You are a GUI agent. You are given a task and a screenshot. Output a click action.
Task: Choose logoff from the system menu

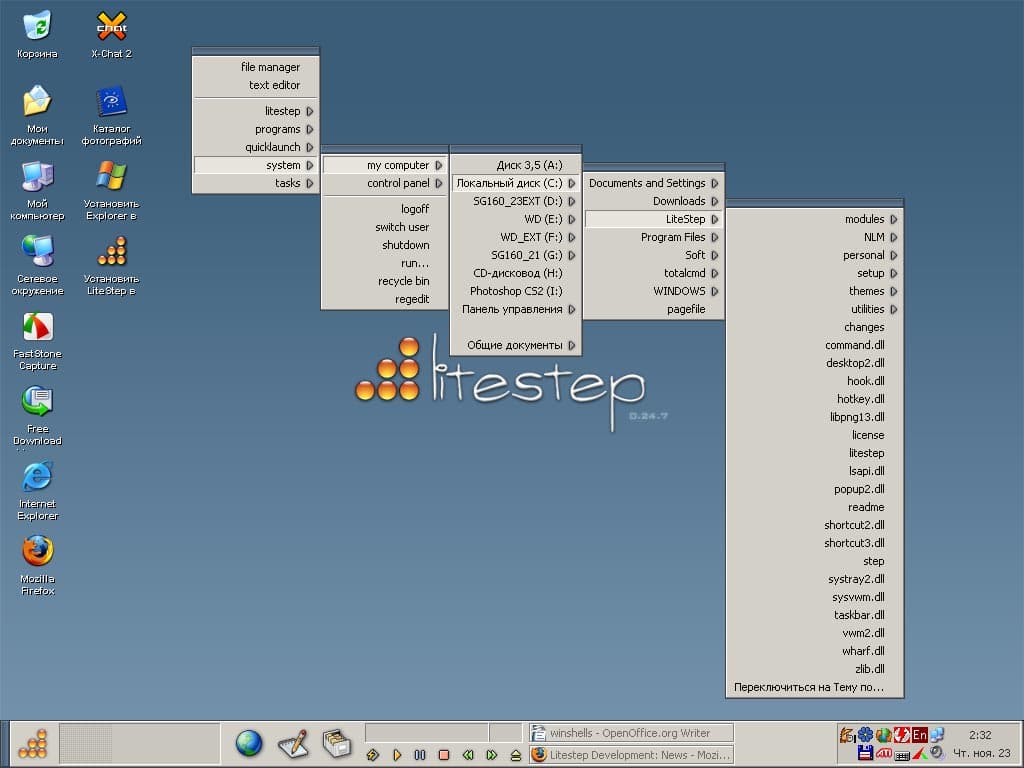pos(385,209)
